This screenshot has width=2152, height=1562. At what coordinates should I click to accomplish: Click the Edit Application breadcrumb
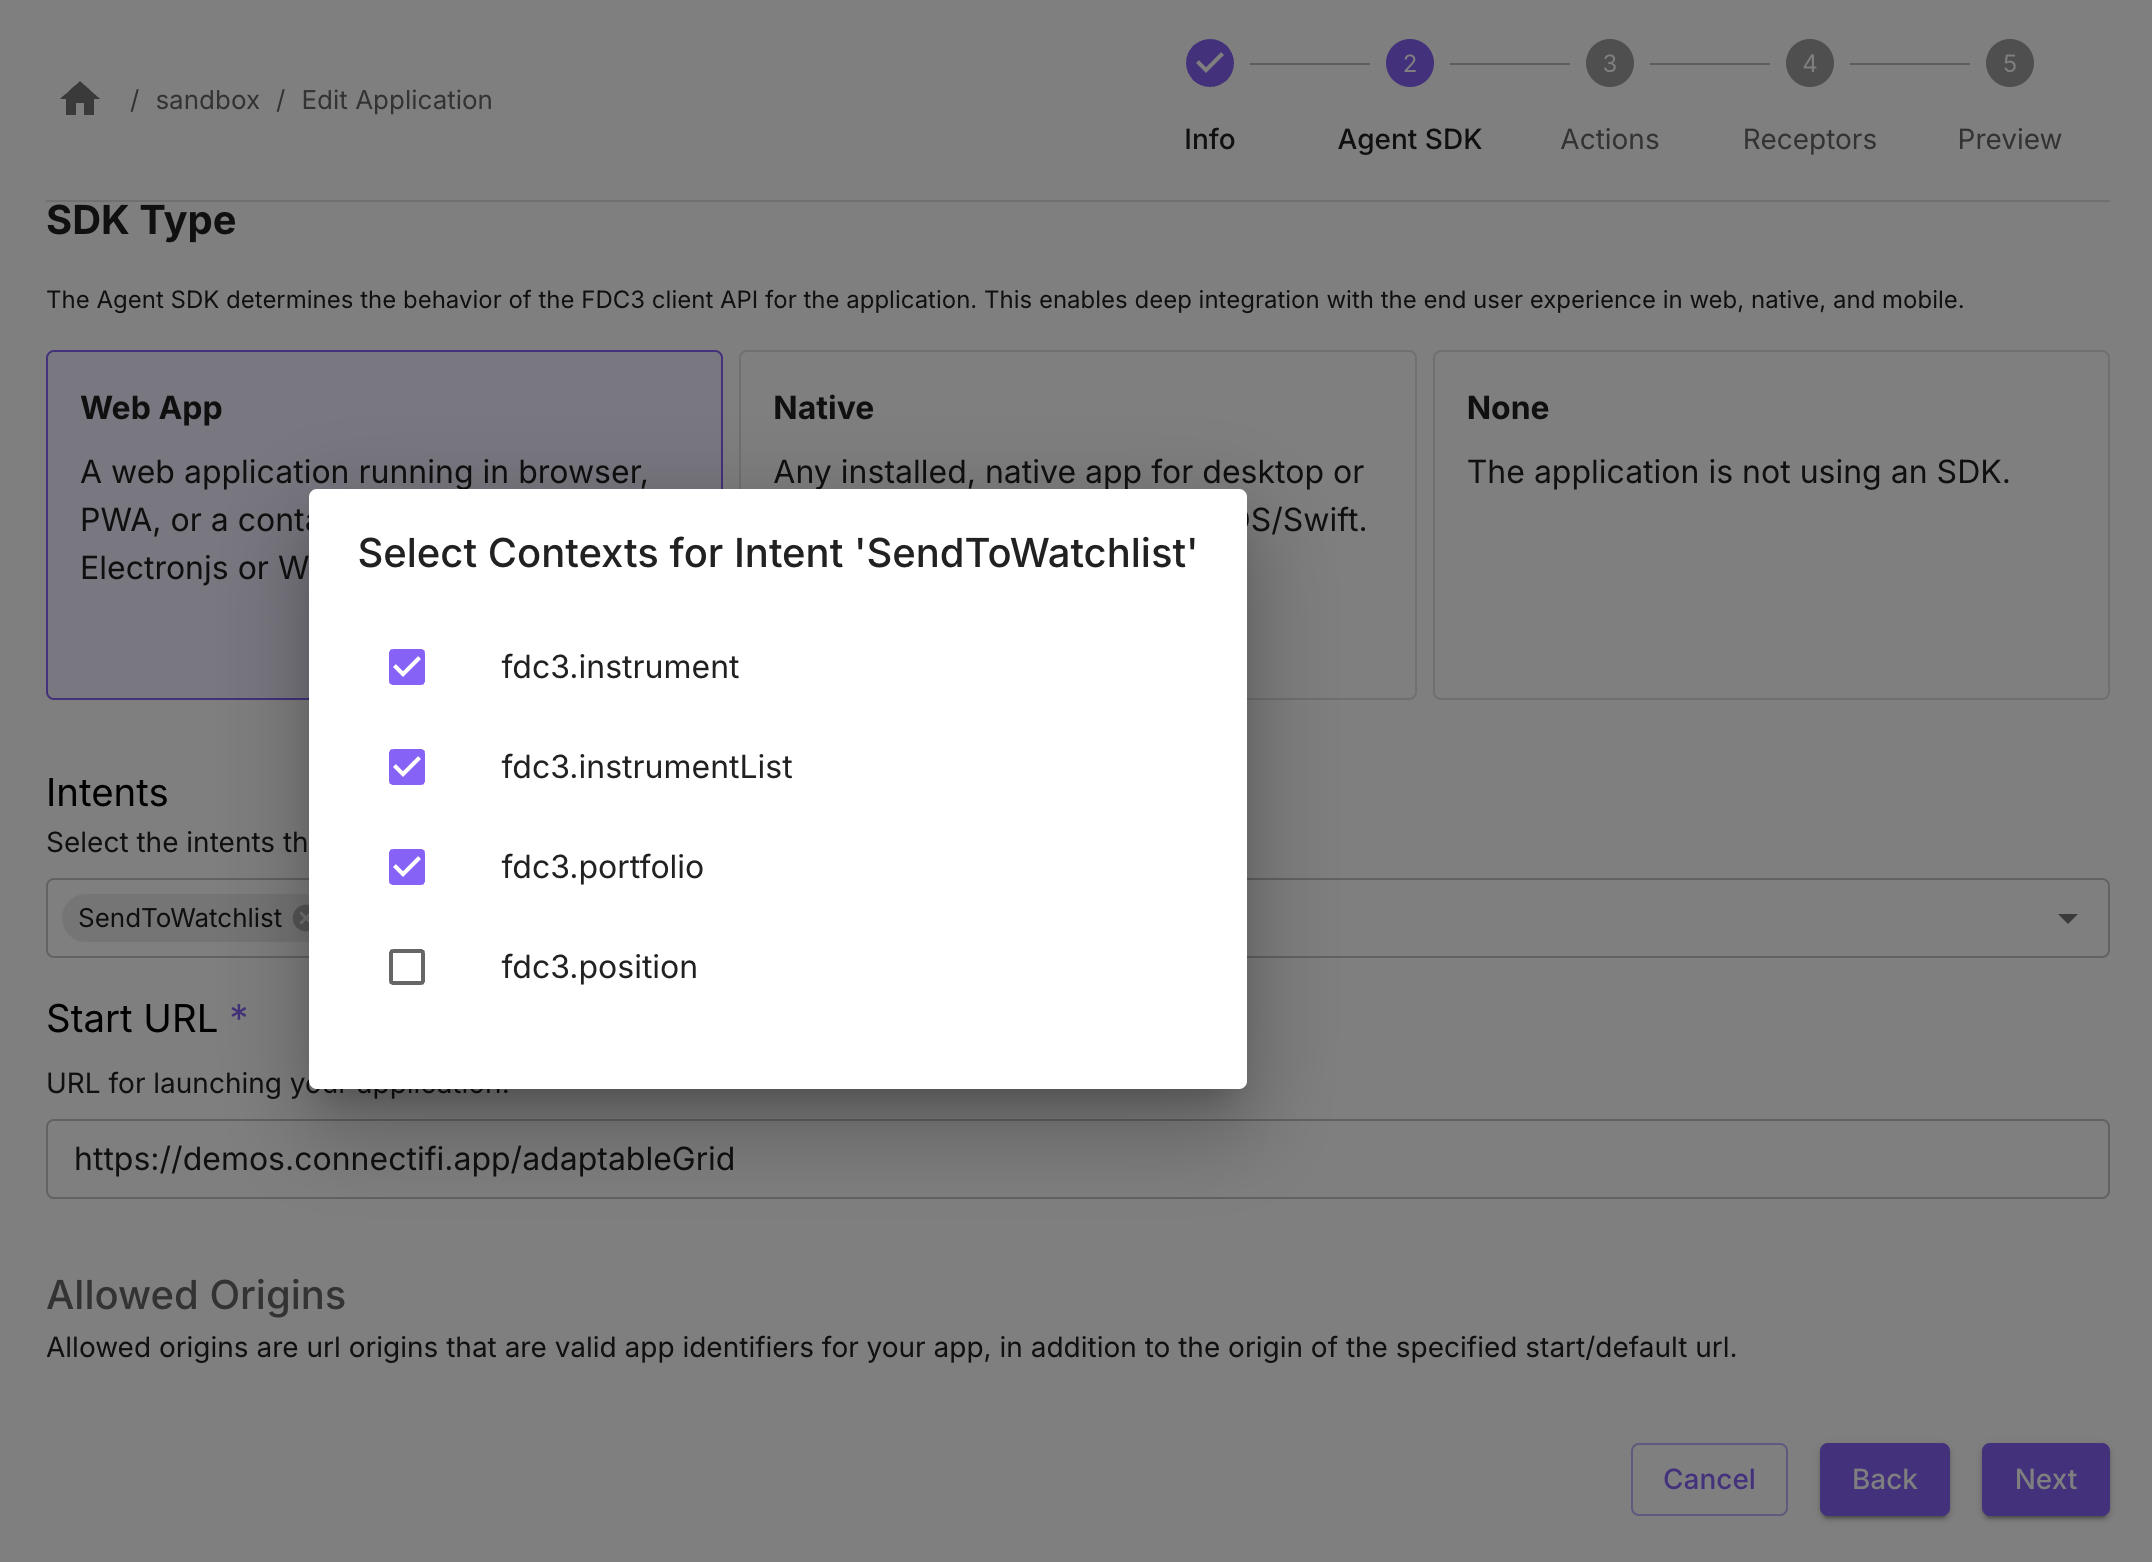pyautogui.click(x=397, y=100)
